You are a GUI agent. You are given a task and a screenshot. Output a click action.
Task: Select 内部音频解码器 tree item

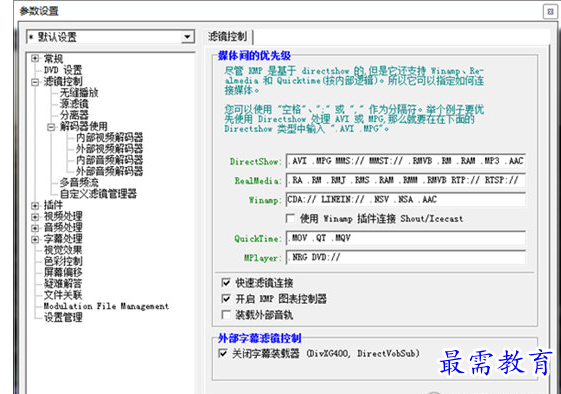click(109, 160)
